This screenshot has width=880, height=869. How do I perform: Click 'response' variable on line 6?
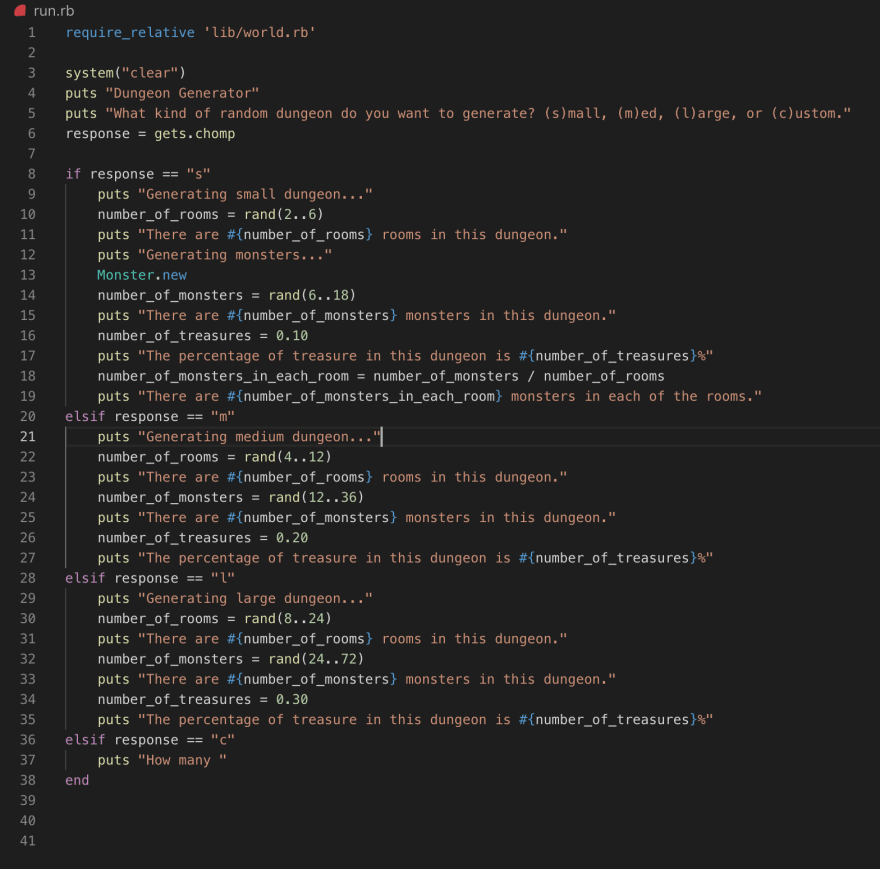coord(98,134)
